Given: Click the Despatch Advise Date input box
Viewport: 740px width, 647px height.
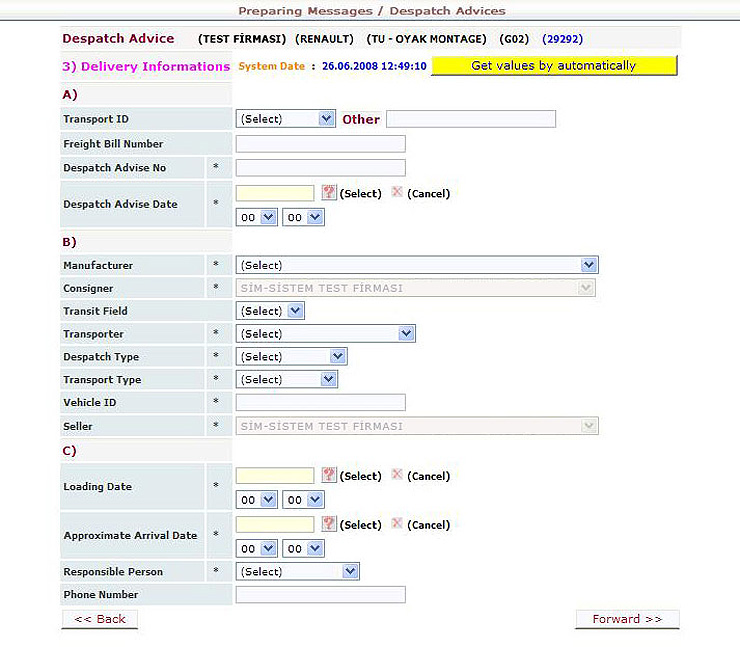Looking at the screenshot, I should tap(275, 193).
